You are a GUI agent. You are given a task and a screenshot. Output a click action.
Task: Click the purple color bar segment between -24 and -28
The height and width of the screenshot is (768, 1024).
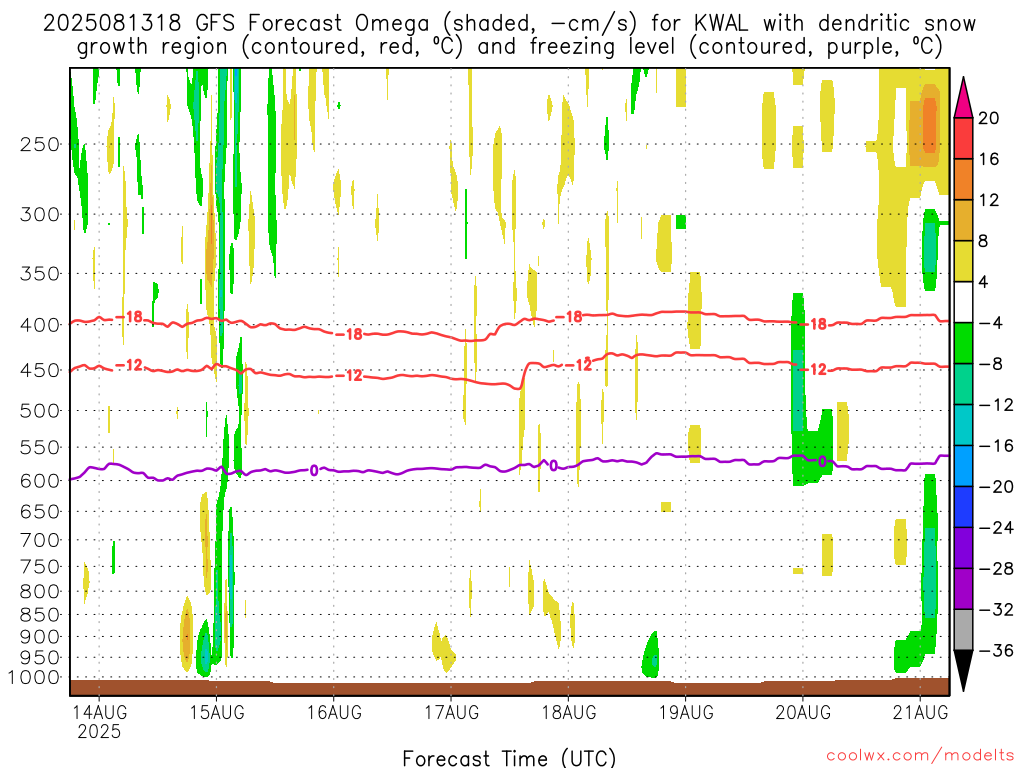[963, 548]
